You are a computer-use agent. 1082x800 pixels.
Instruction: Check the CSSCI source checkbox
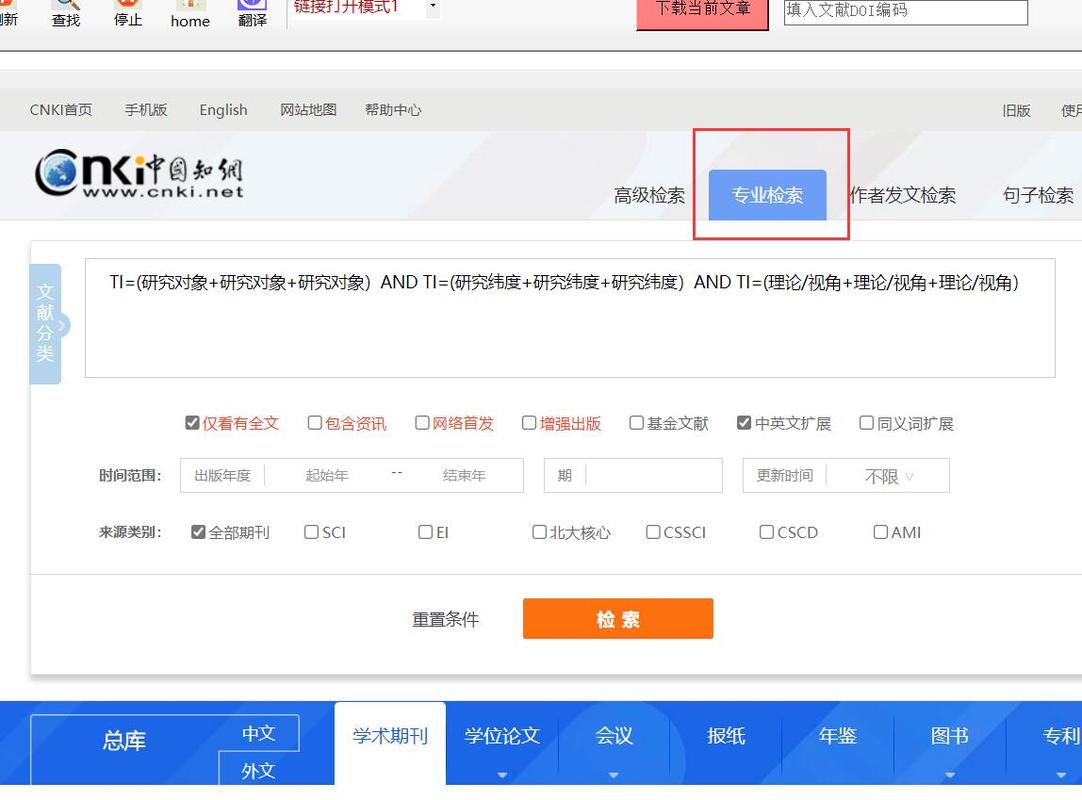(653, 531)
